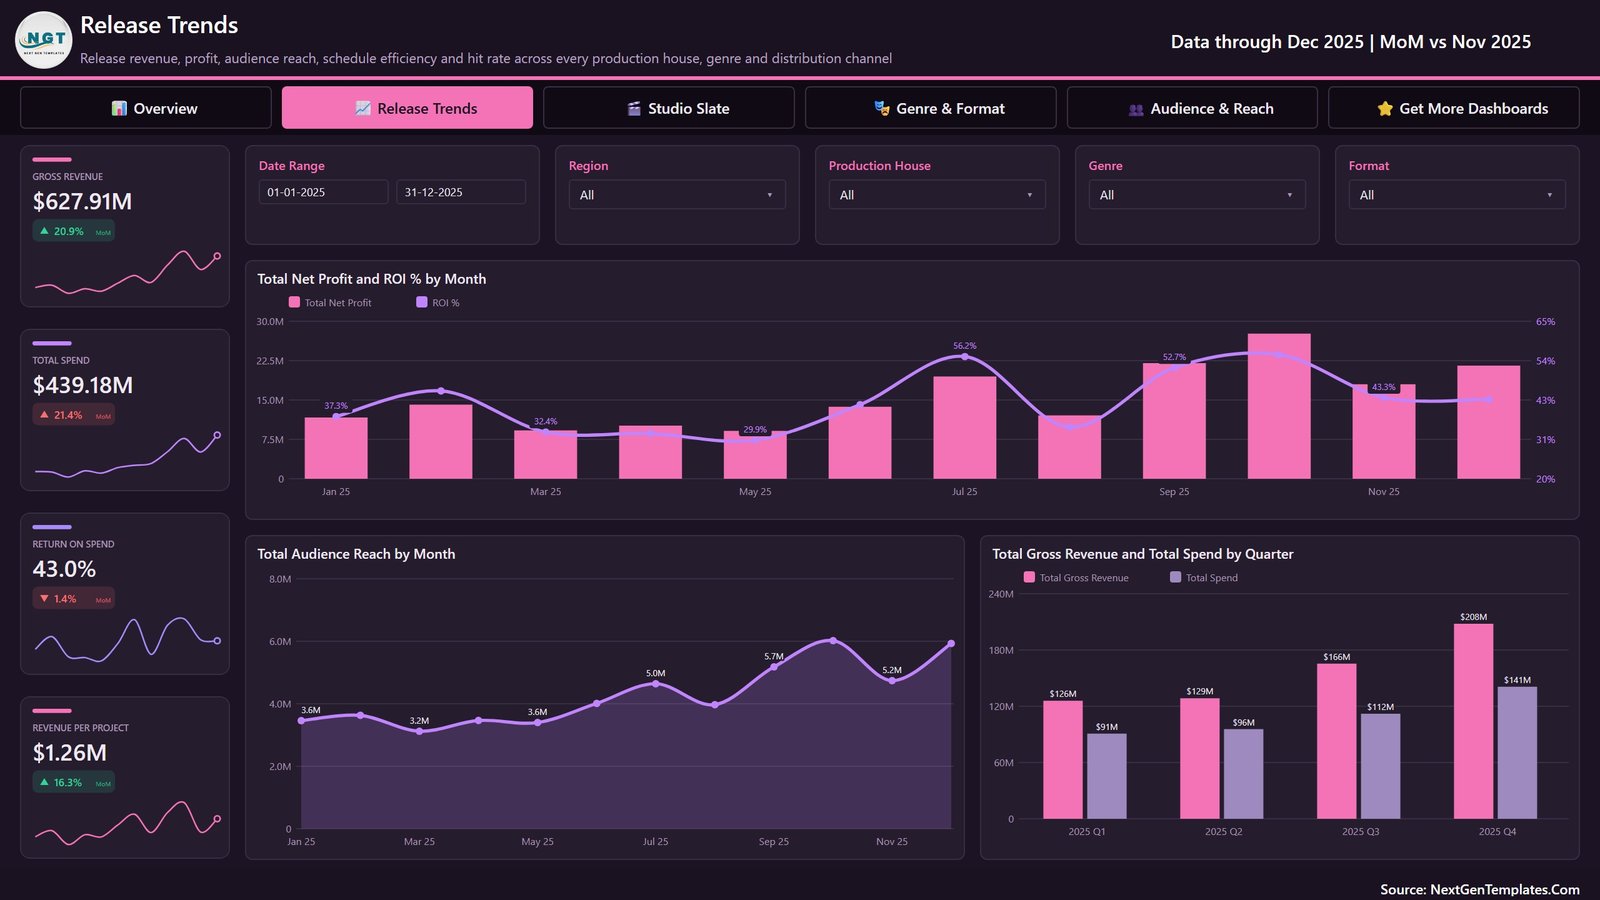Click the Total Spend red up-arrow indicator
Screen dimensions: 1600x900
pyautogui.click(x=44, y=415)
